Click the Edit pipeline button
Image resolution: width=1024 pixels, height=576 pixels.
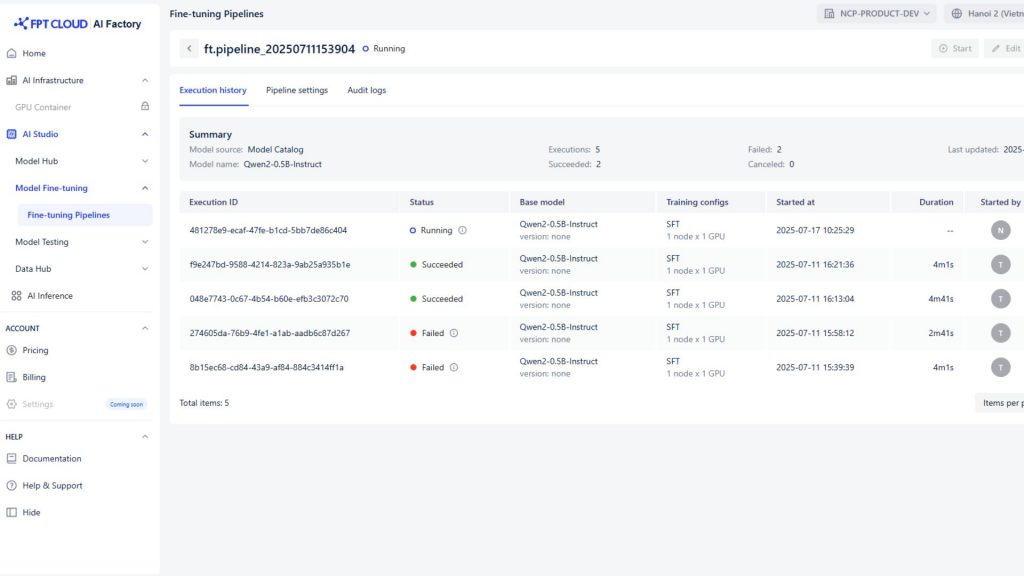point(1006,48)
